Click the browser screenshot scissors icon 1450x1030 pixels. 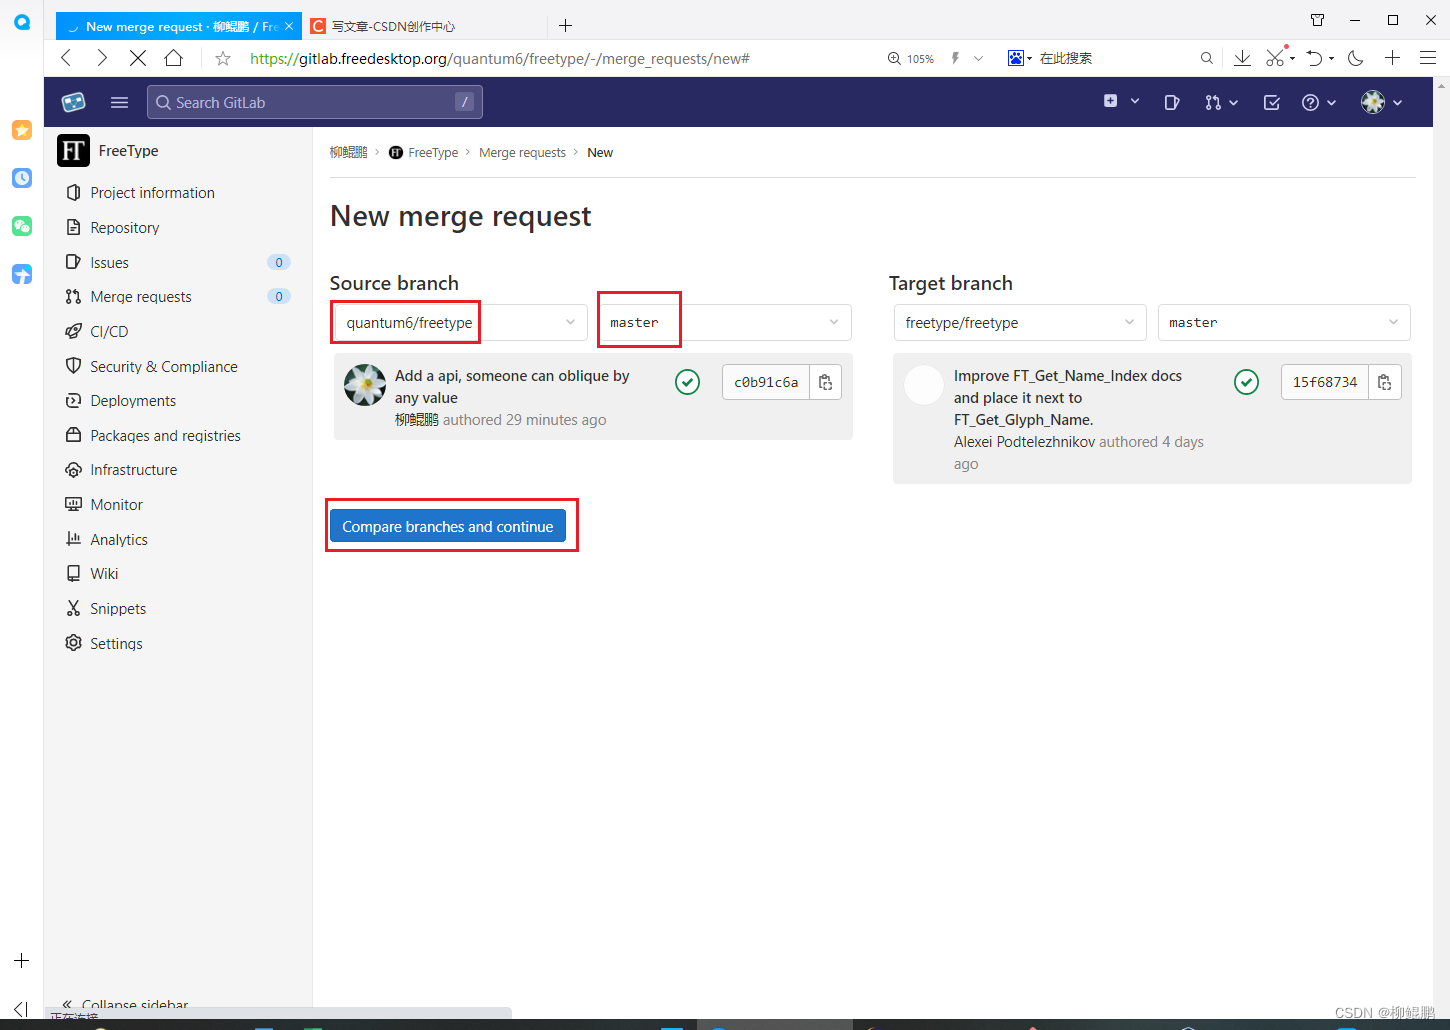click(1275, 58)
